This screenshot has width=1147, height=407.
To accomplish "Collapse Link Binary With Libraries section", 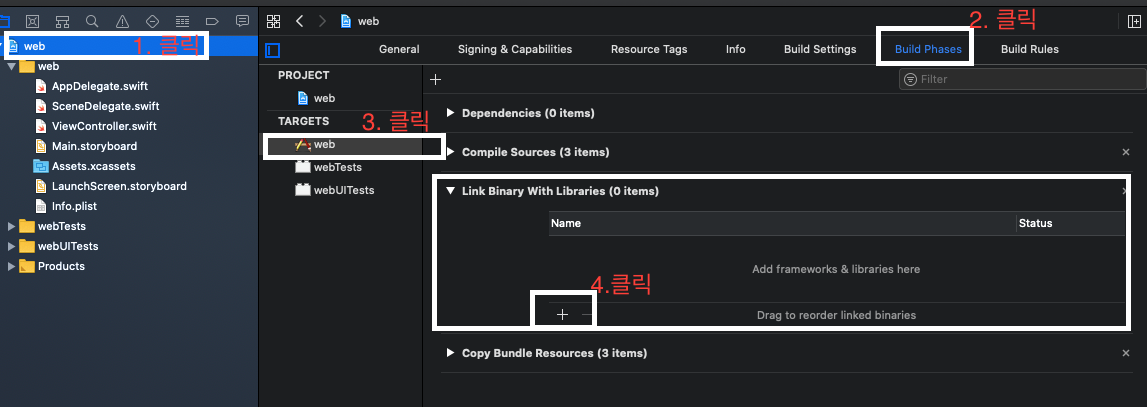I will (451, 191).
